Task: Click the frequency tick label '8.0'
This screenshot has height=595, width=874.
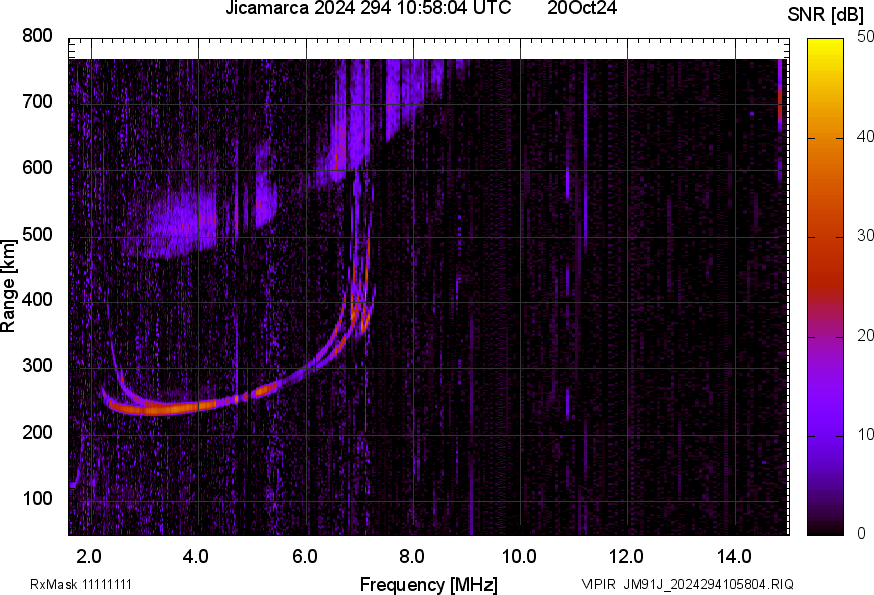Action: click(411, 557)
